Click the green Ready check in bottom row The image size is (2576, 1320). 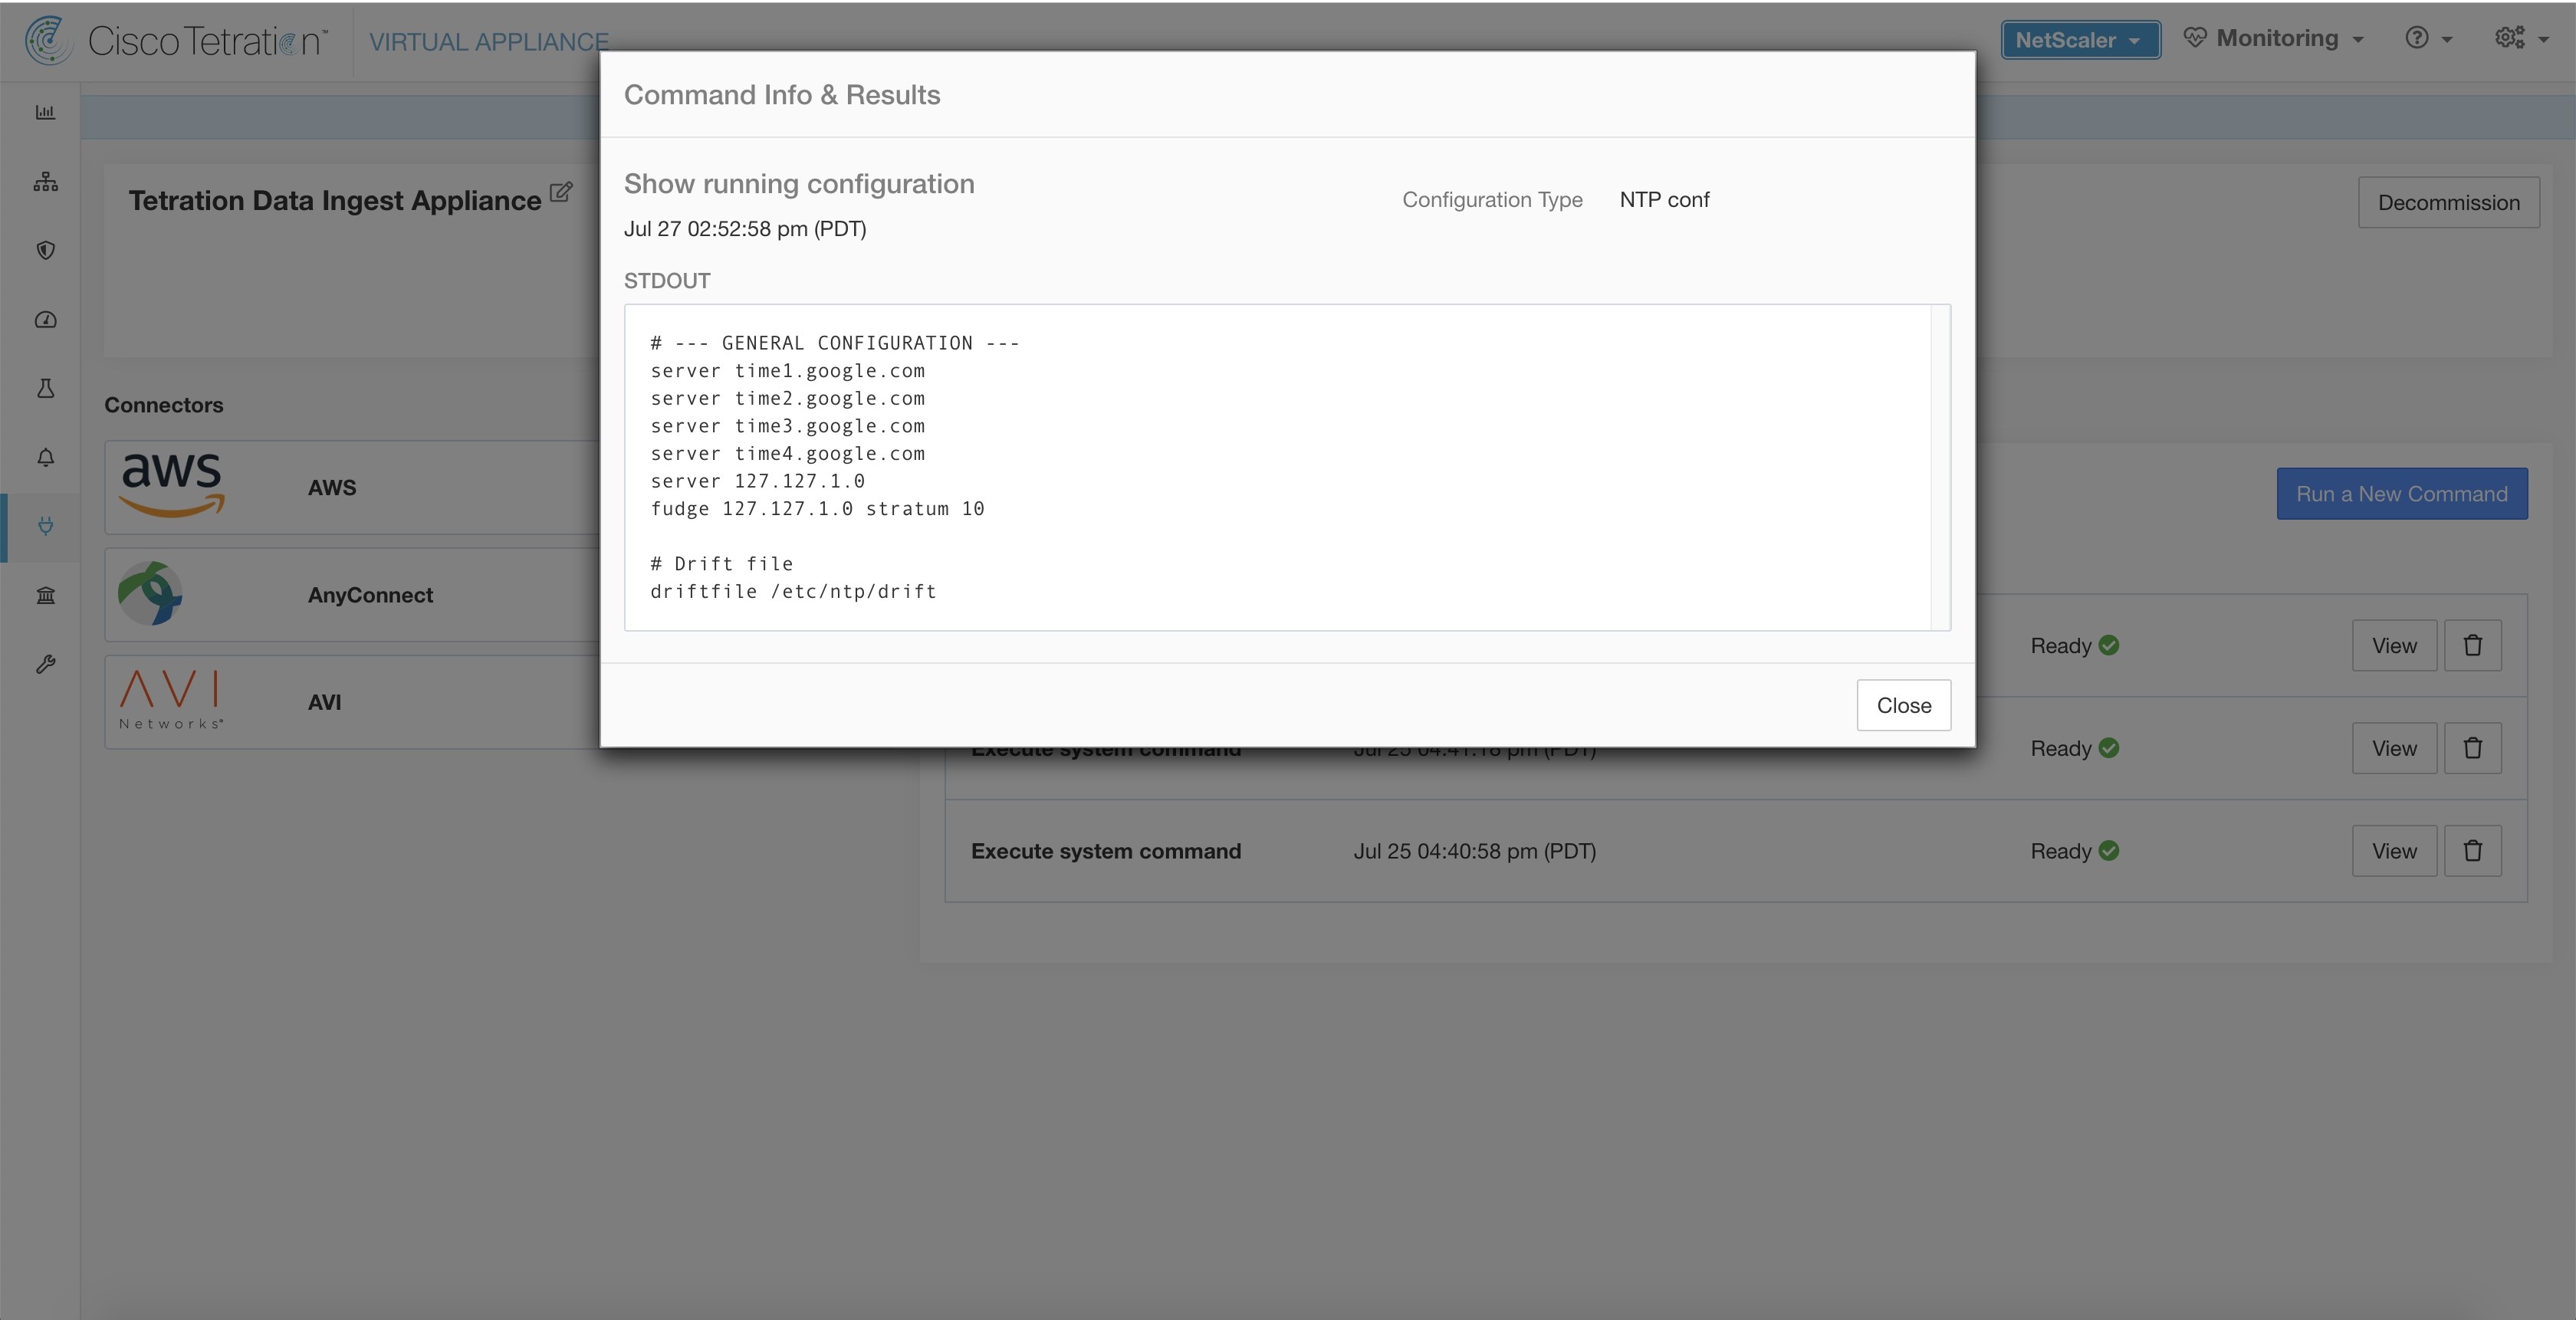(2108, 851)
